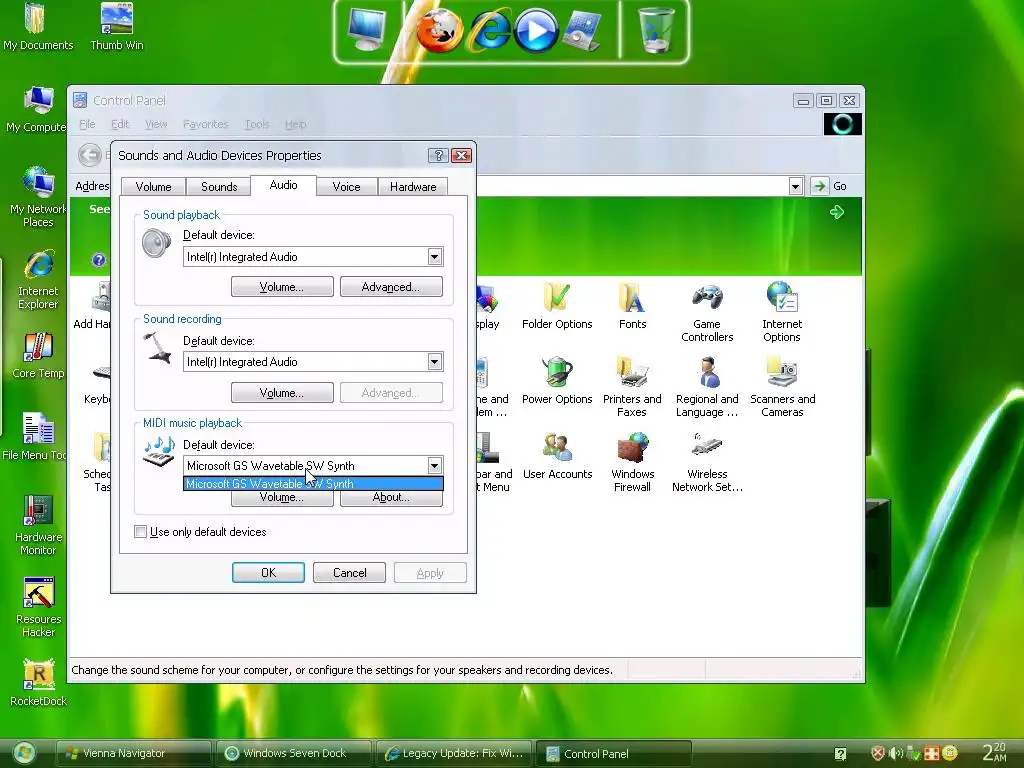The width and height of the screenshot is (1024, 768).
Task: Open Printers and Faxes icon
Action: tap(632, 389)
